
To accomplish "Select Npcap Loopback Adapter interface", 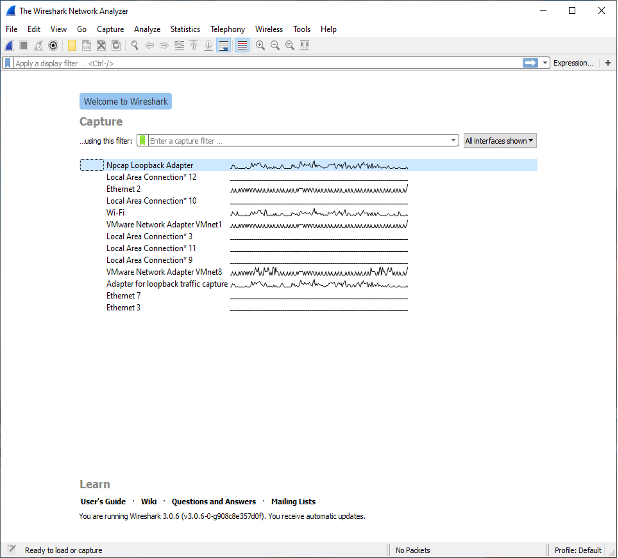I will [x=308, y=165].
